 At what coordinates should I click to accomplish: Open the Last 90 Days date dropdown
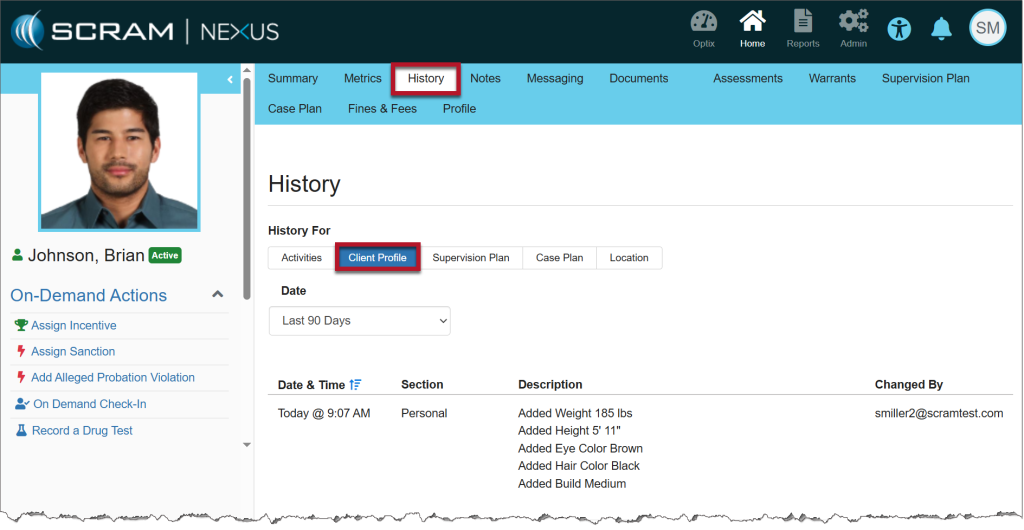359,321
